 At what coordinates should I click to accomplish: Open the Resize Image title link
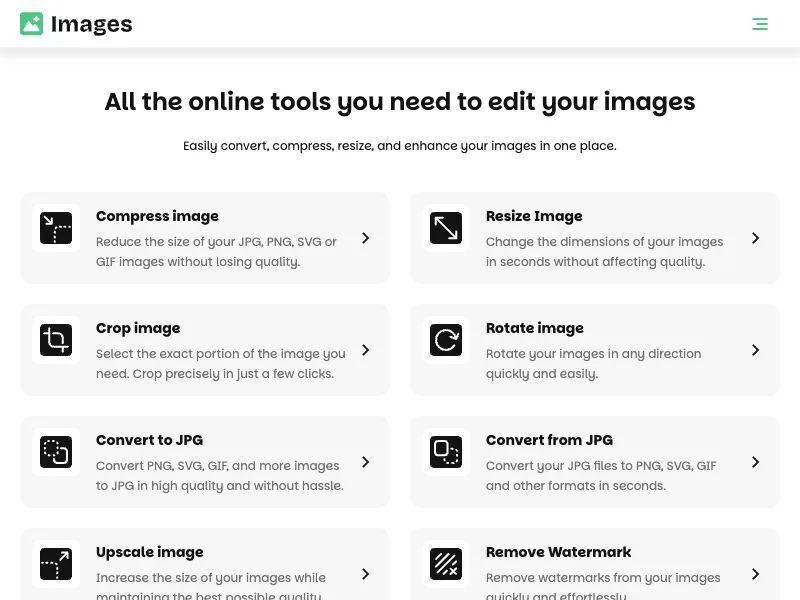click(x=534, y=216)
